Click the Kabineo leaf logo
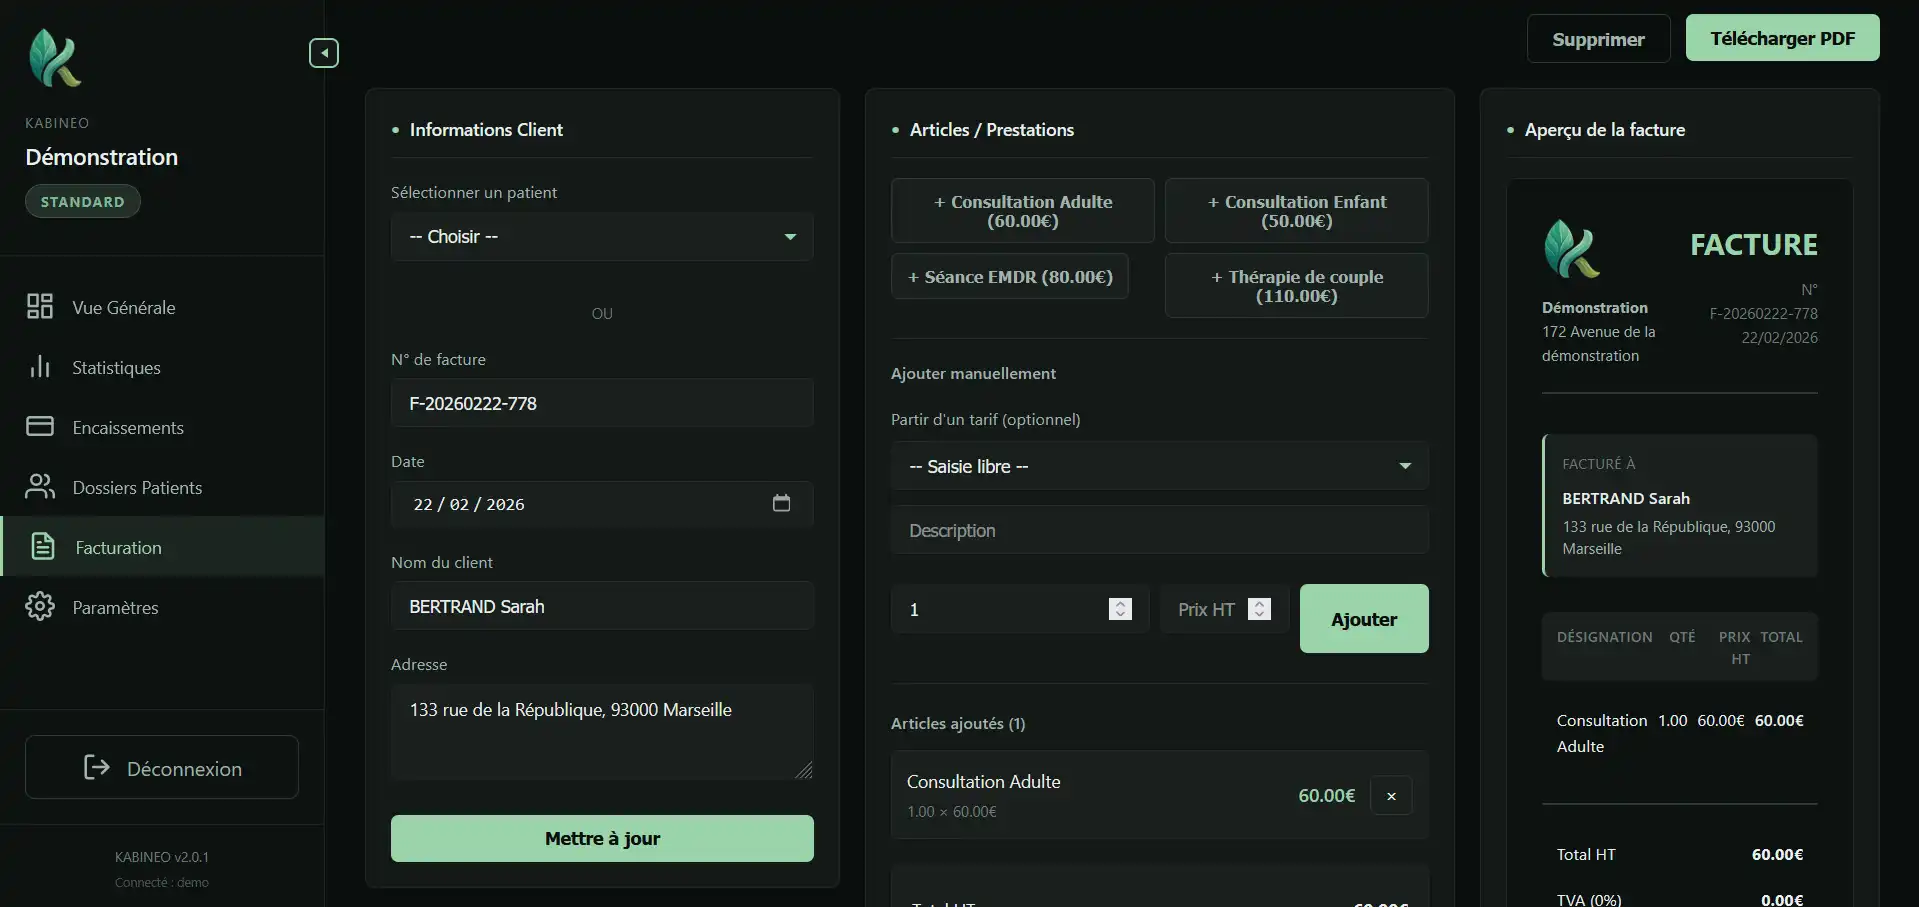Image resolution: width=1919 pixels, height=907 pixels. tap(55, 58)
